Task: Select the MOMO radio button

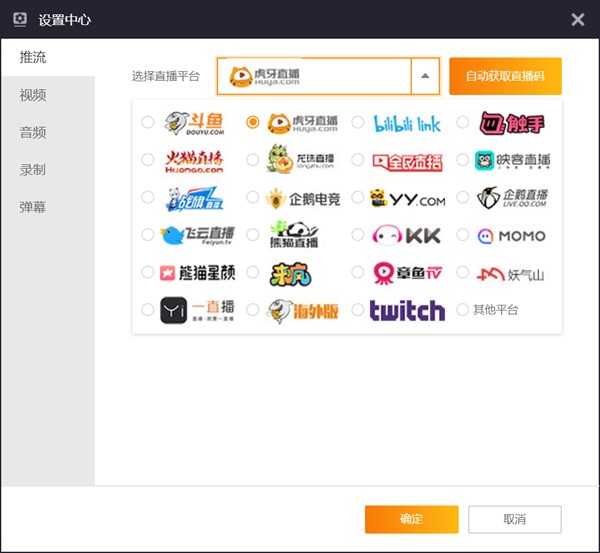Action: (463, 235)
